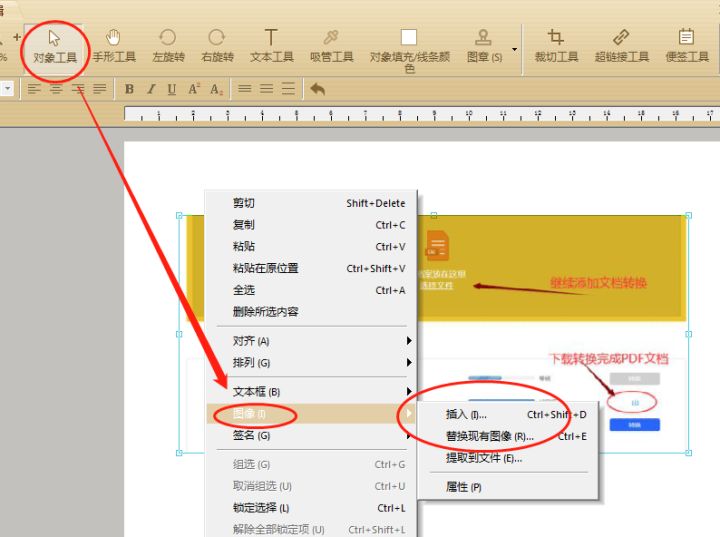Select the 手形工具 (Hand tool)

pyautogui.click(x=113, y=46)
